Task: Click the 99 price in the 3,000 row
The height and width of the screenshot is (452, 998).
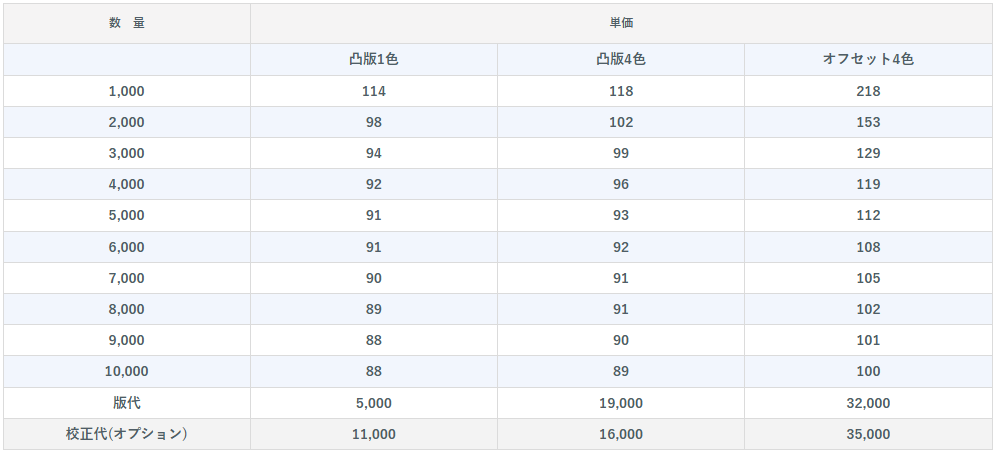Action: click(621, 153)
